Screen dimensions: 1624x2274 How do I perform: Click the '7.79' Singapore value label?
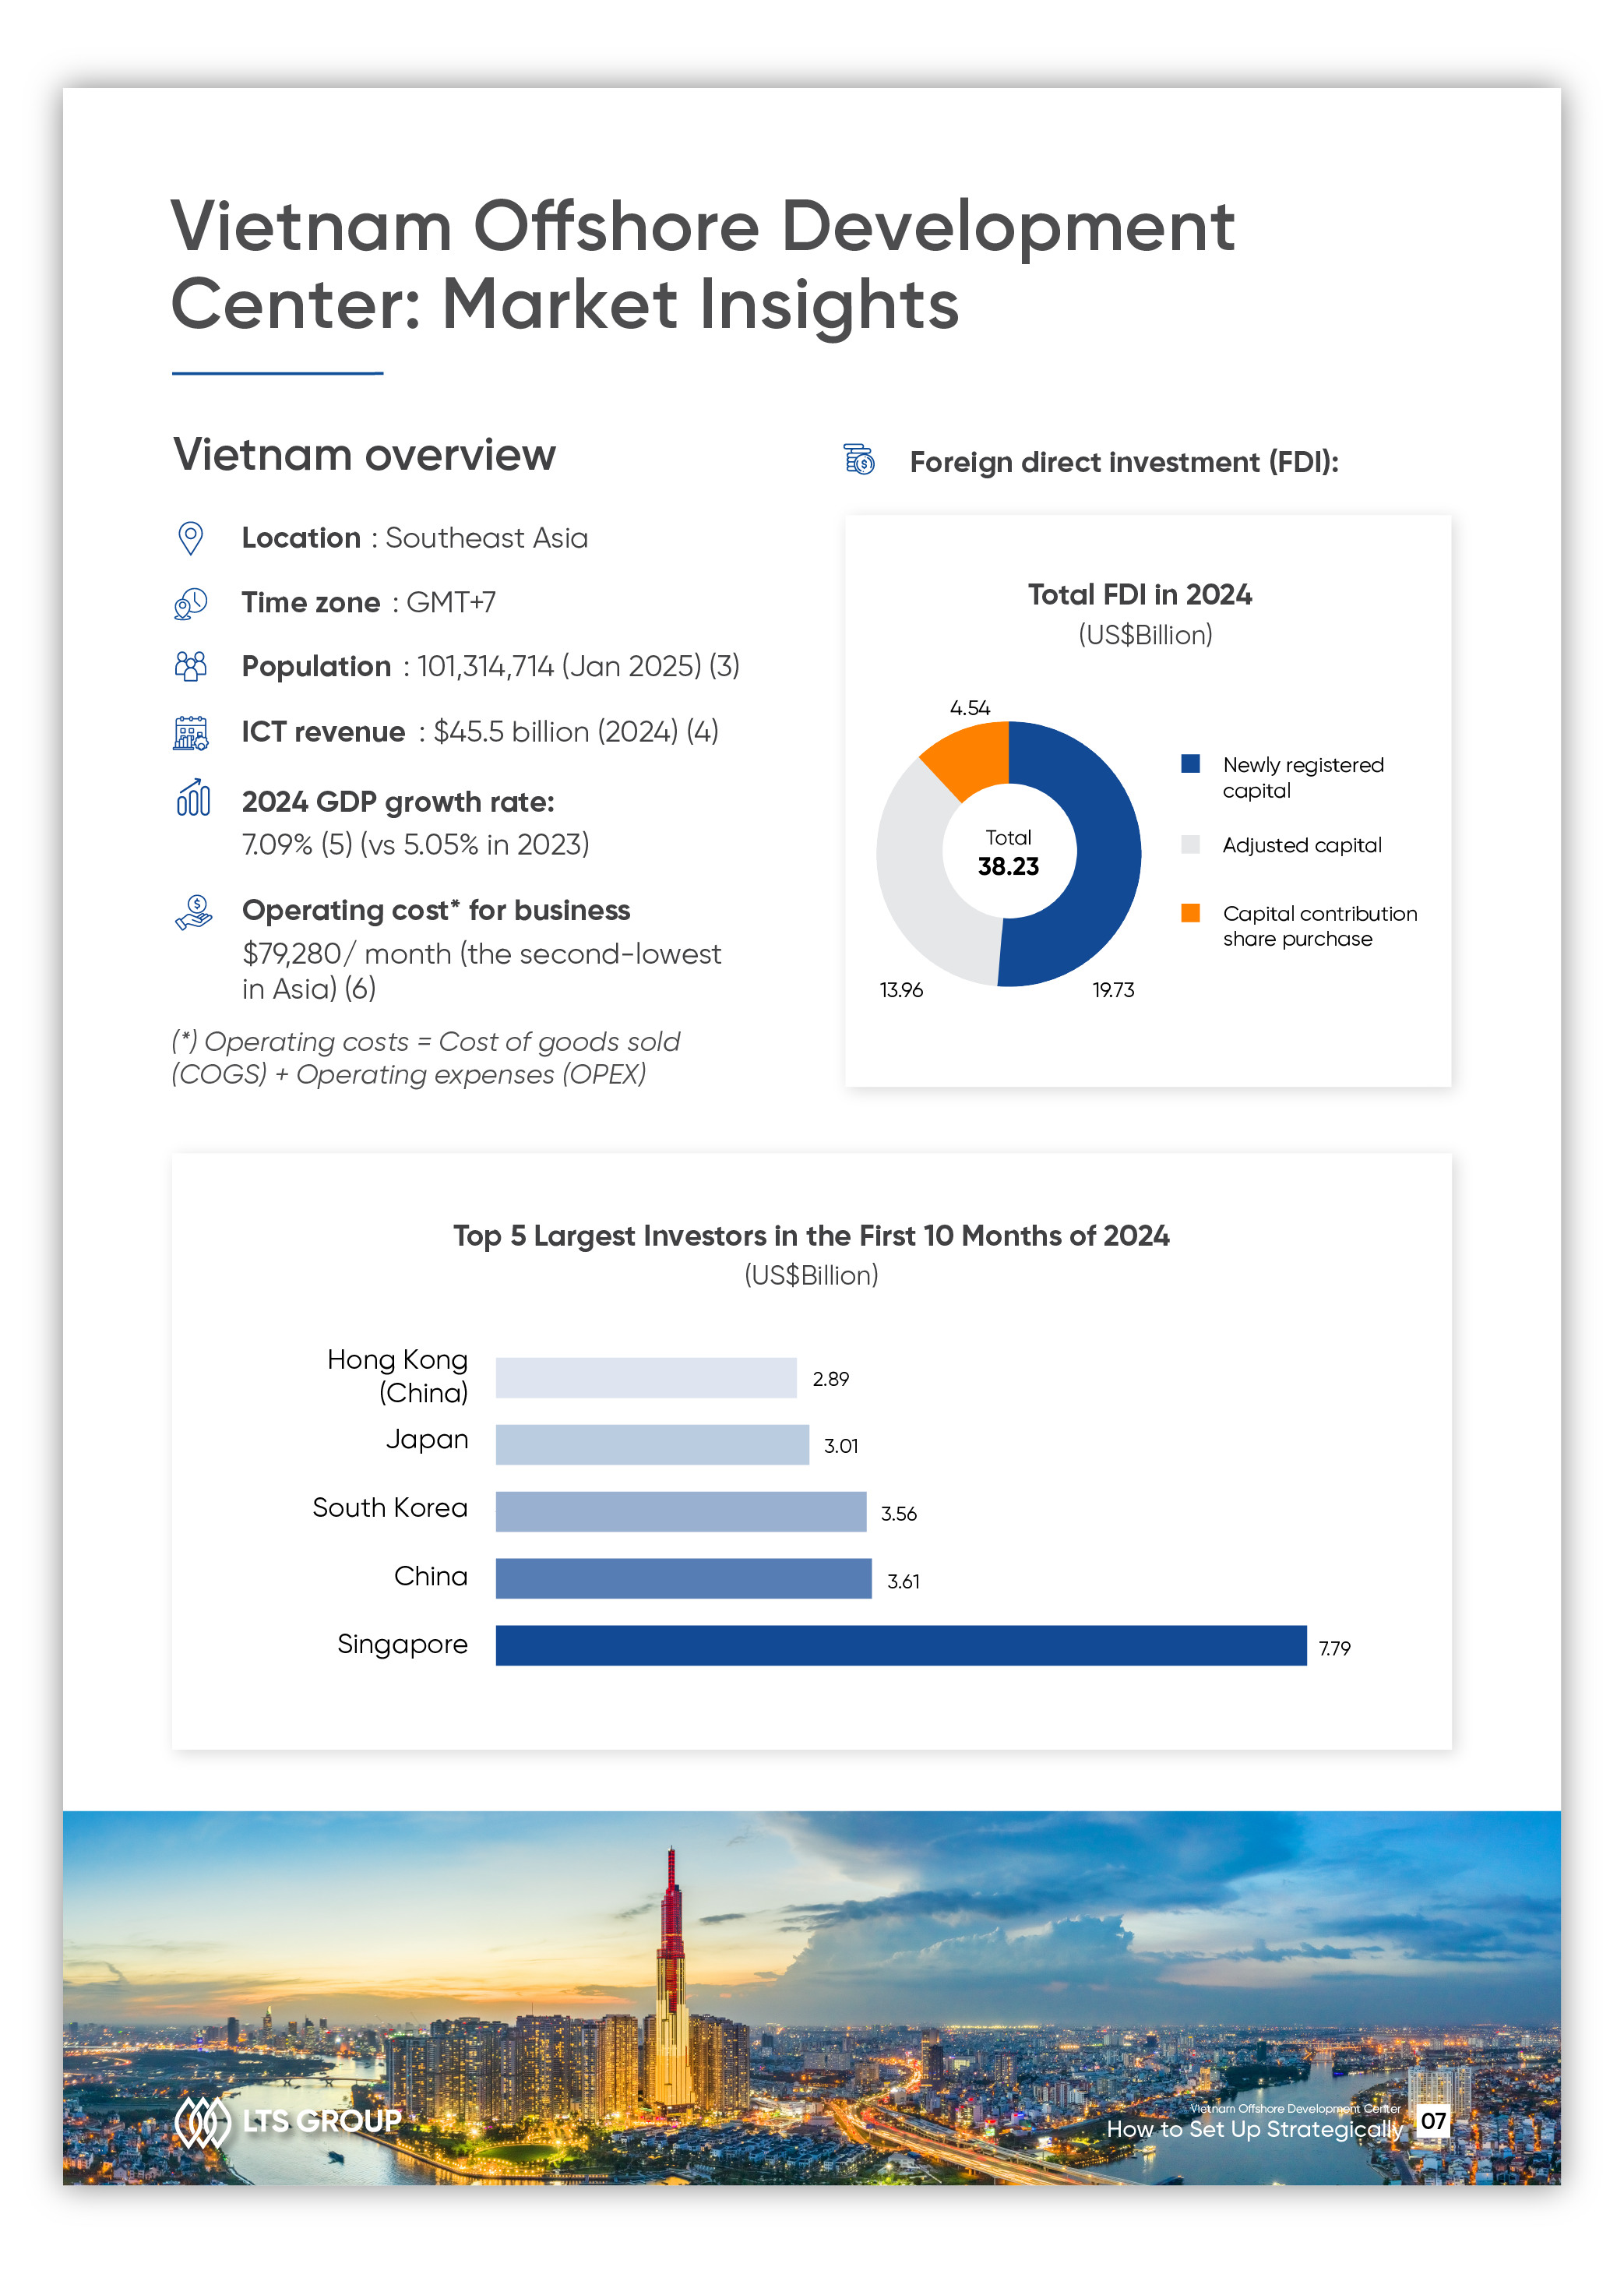(1334, 1648)
